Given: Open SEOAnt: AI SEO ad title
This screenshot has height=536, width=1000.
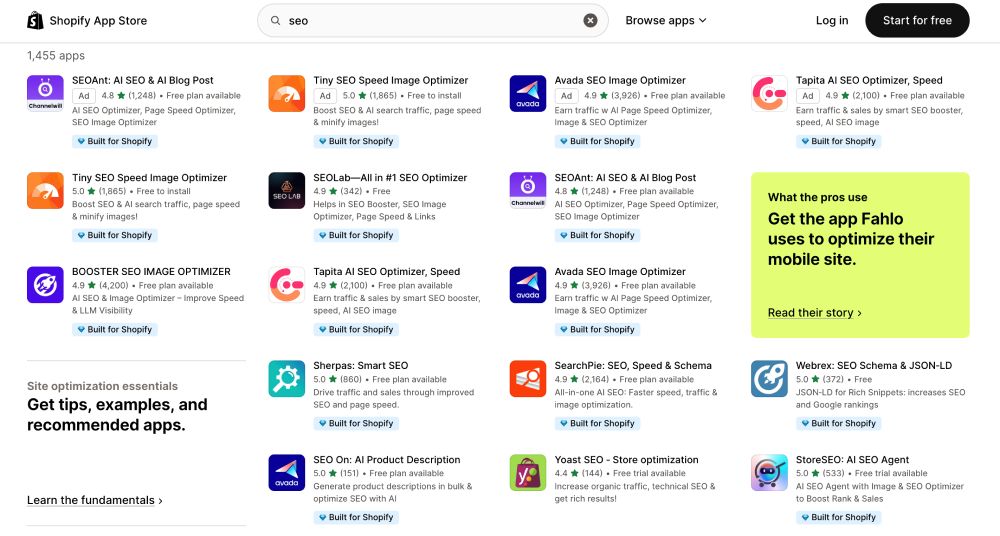Looking at the screenshot, I should tap(143, 80).
